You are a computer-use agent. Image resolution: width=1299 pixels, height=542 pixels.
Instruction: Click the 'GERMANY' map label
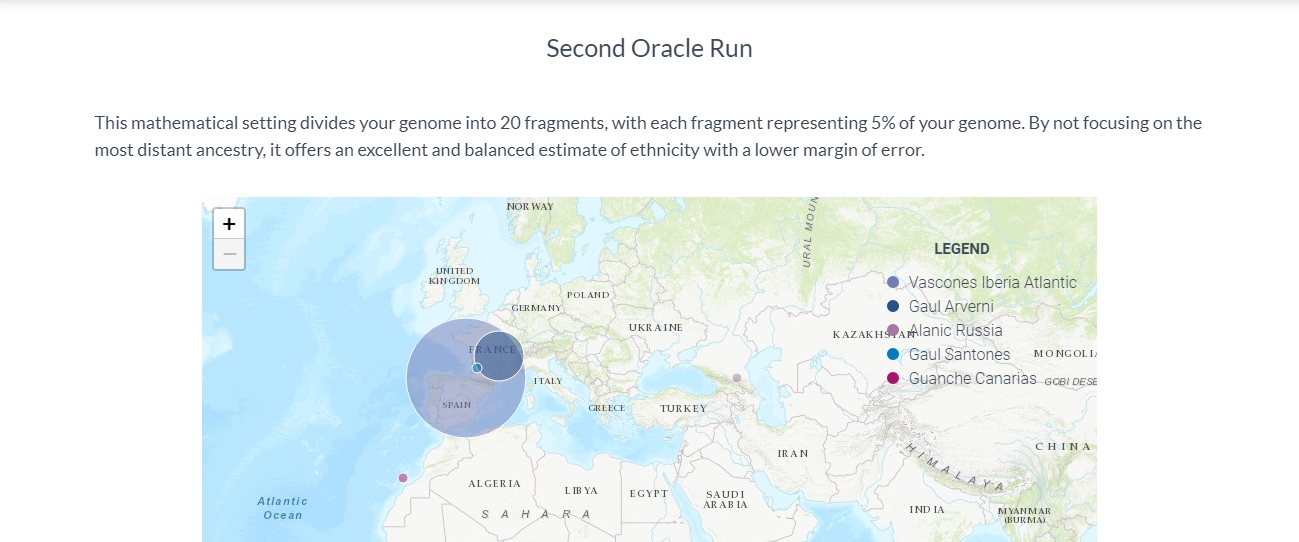tap(537, 308)
